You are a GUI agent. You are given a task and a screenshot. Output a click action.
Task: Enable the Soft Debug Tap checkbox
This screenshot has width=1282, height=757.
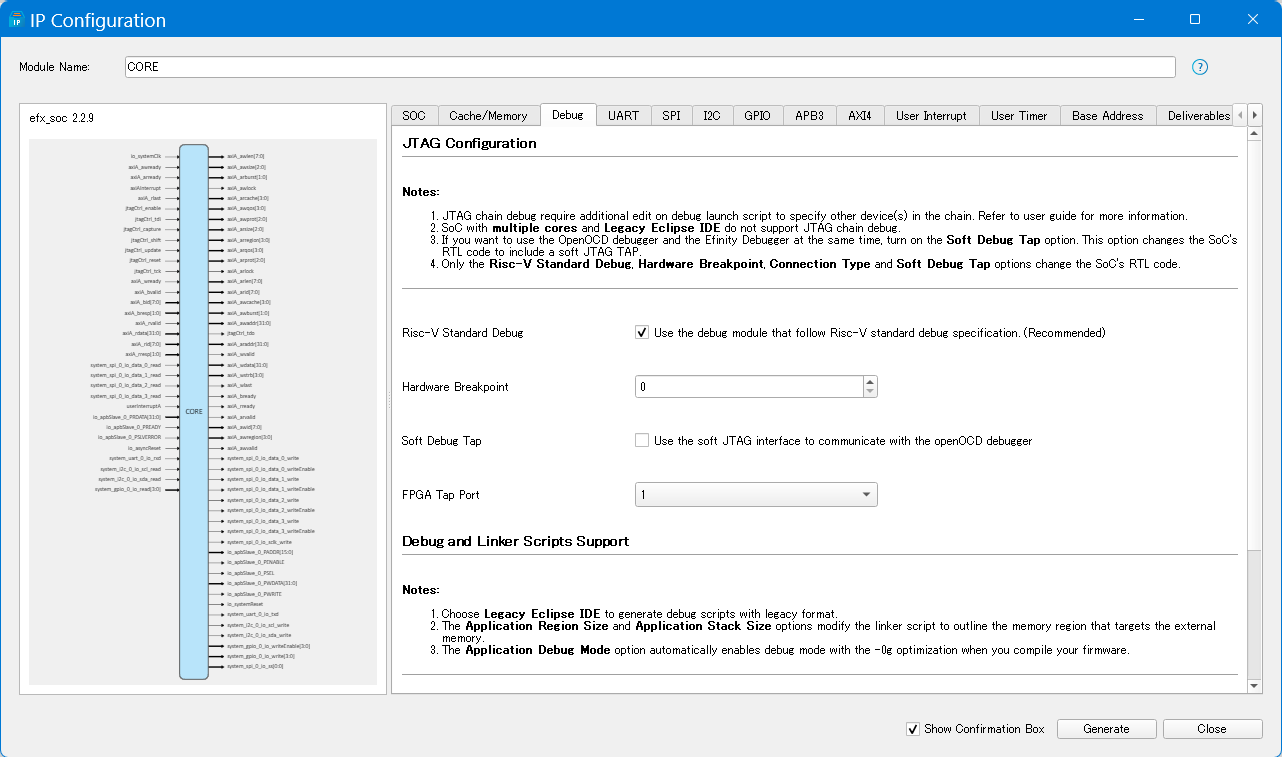pyautogui.click(x=642, y=441)
